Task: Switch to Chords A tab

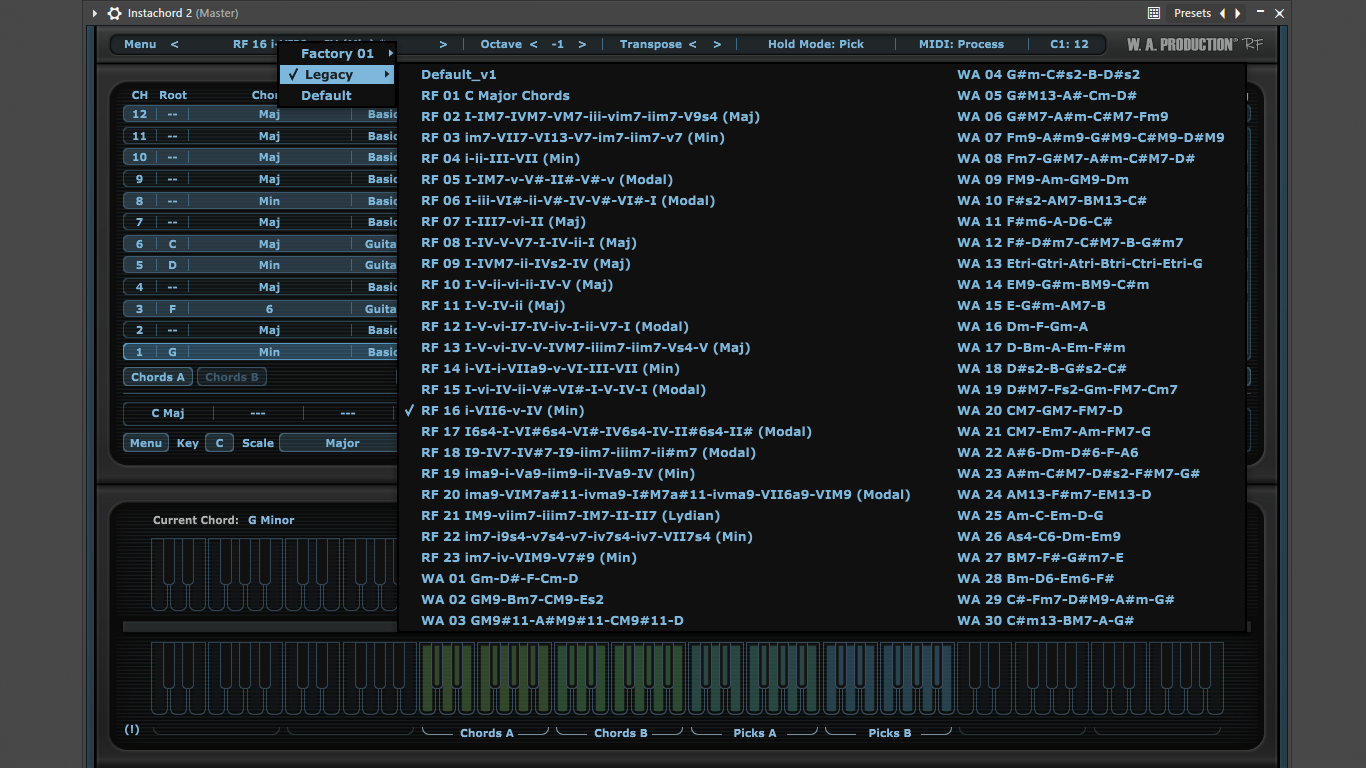Action: coord(159,377)
